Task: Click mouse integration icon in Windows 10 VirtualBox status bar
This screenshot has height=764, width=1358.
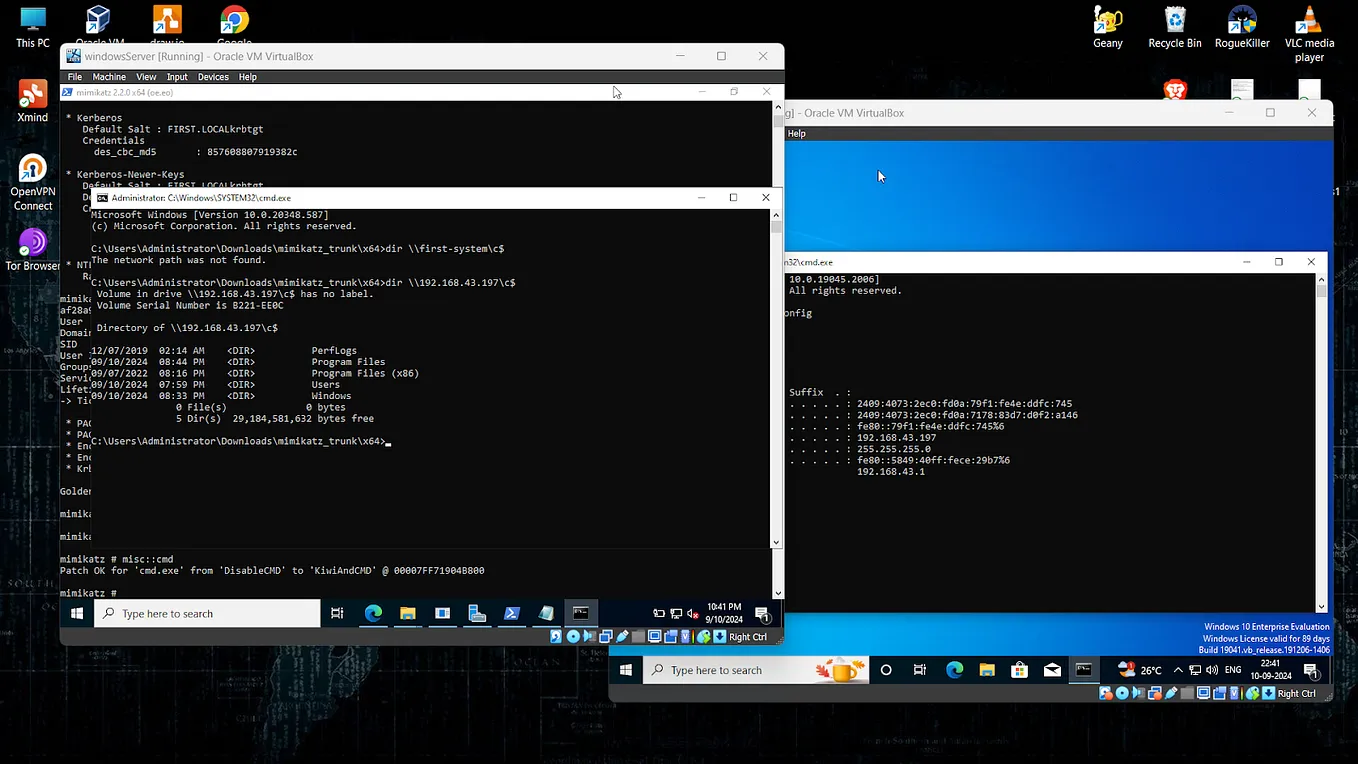Action: 1253,693
